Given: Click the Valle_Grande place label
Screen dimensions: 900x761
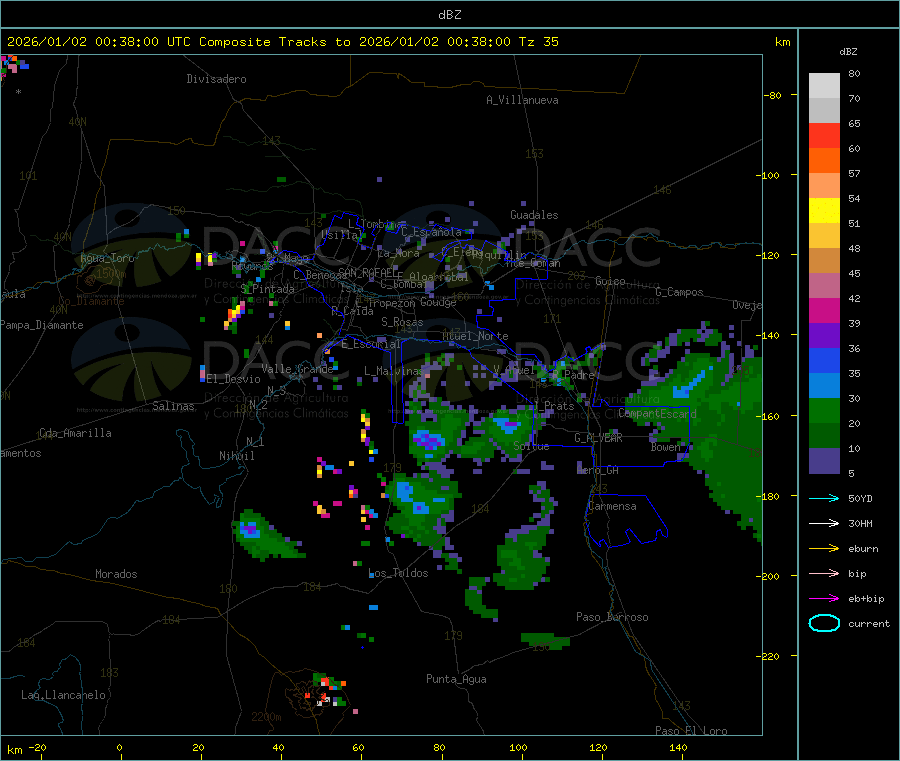Looking at the screenshot, I should (x=297, y=369).
